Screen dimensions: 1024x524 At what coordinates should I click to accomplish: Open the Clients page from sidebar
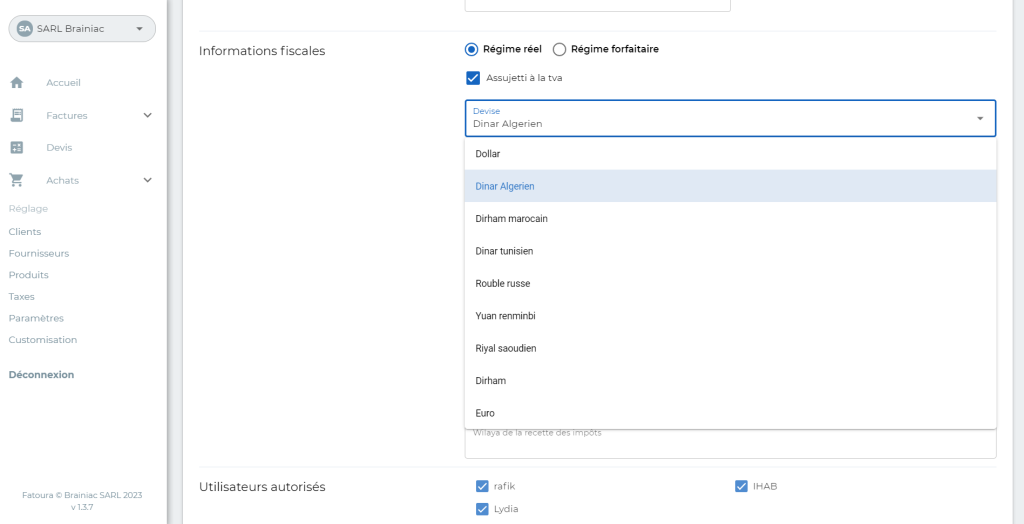[25, 232]
